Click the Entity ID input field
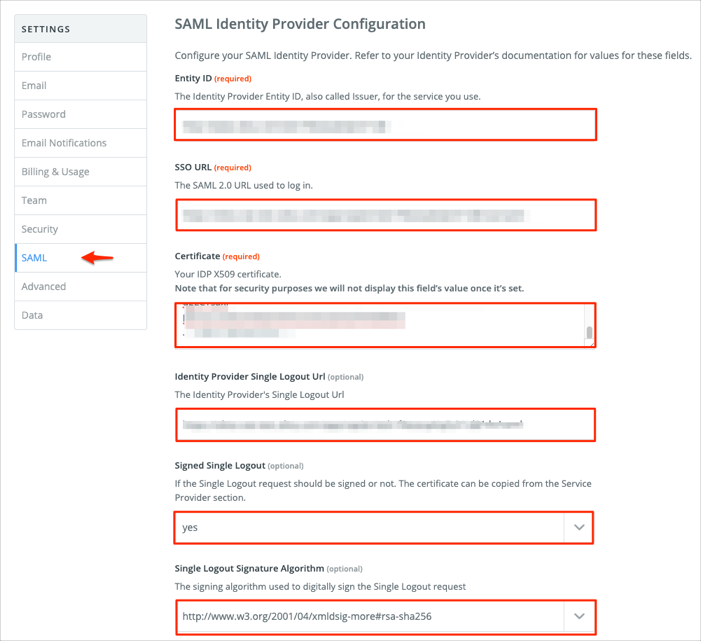 click(385, 125)
